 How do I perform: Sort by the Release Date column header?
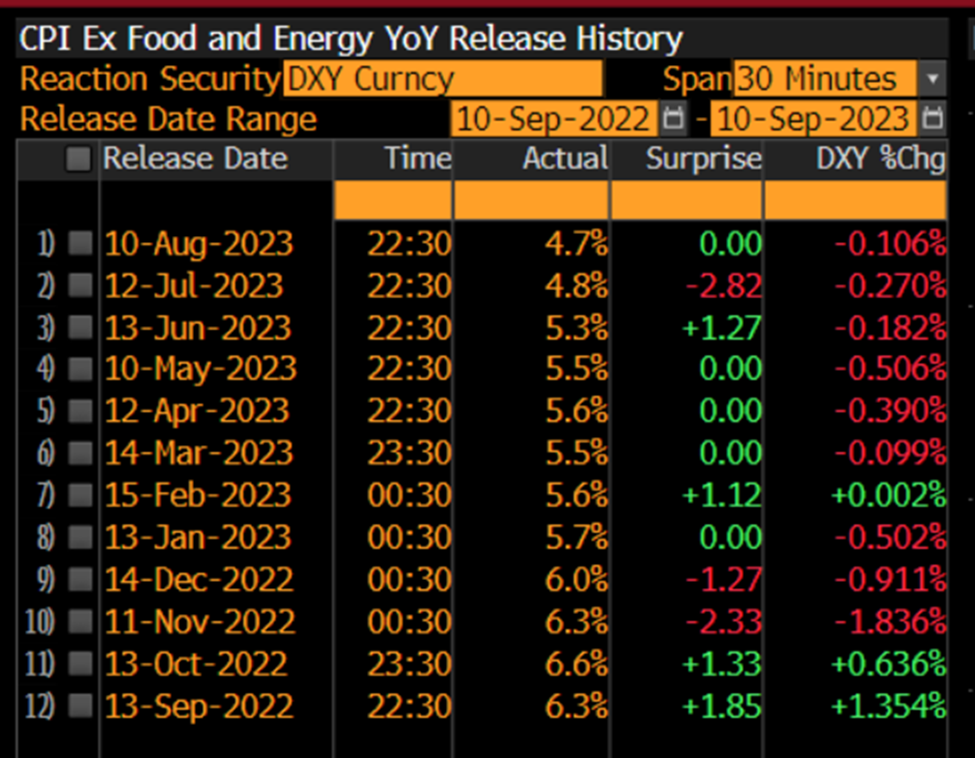tap(195, 159)
